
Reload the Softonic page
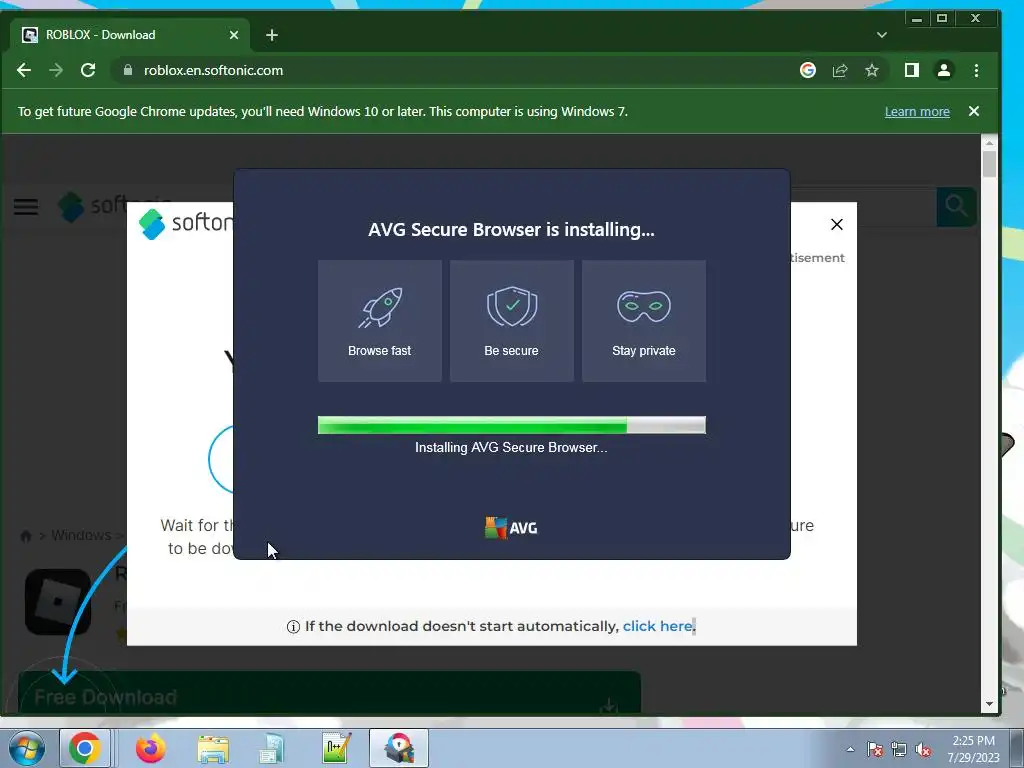tap(88, 71)
